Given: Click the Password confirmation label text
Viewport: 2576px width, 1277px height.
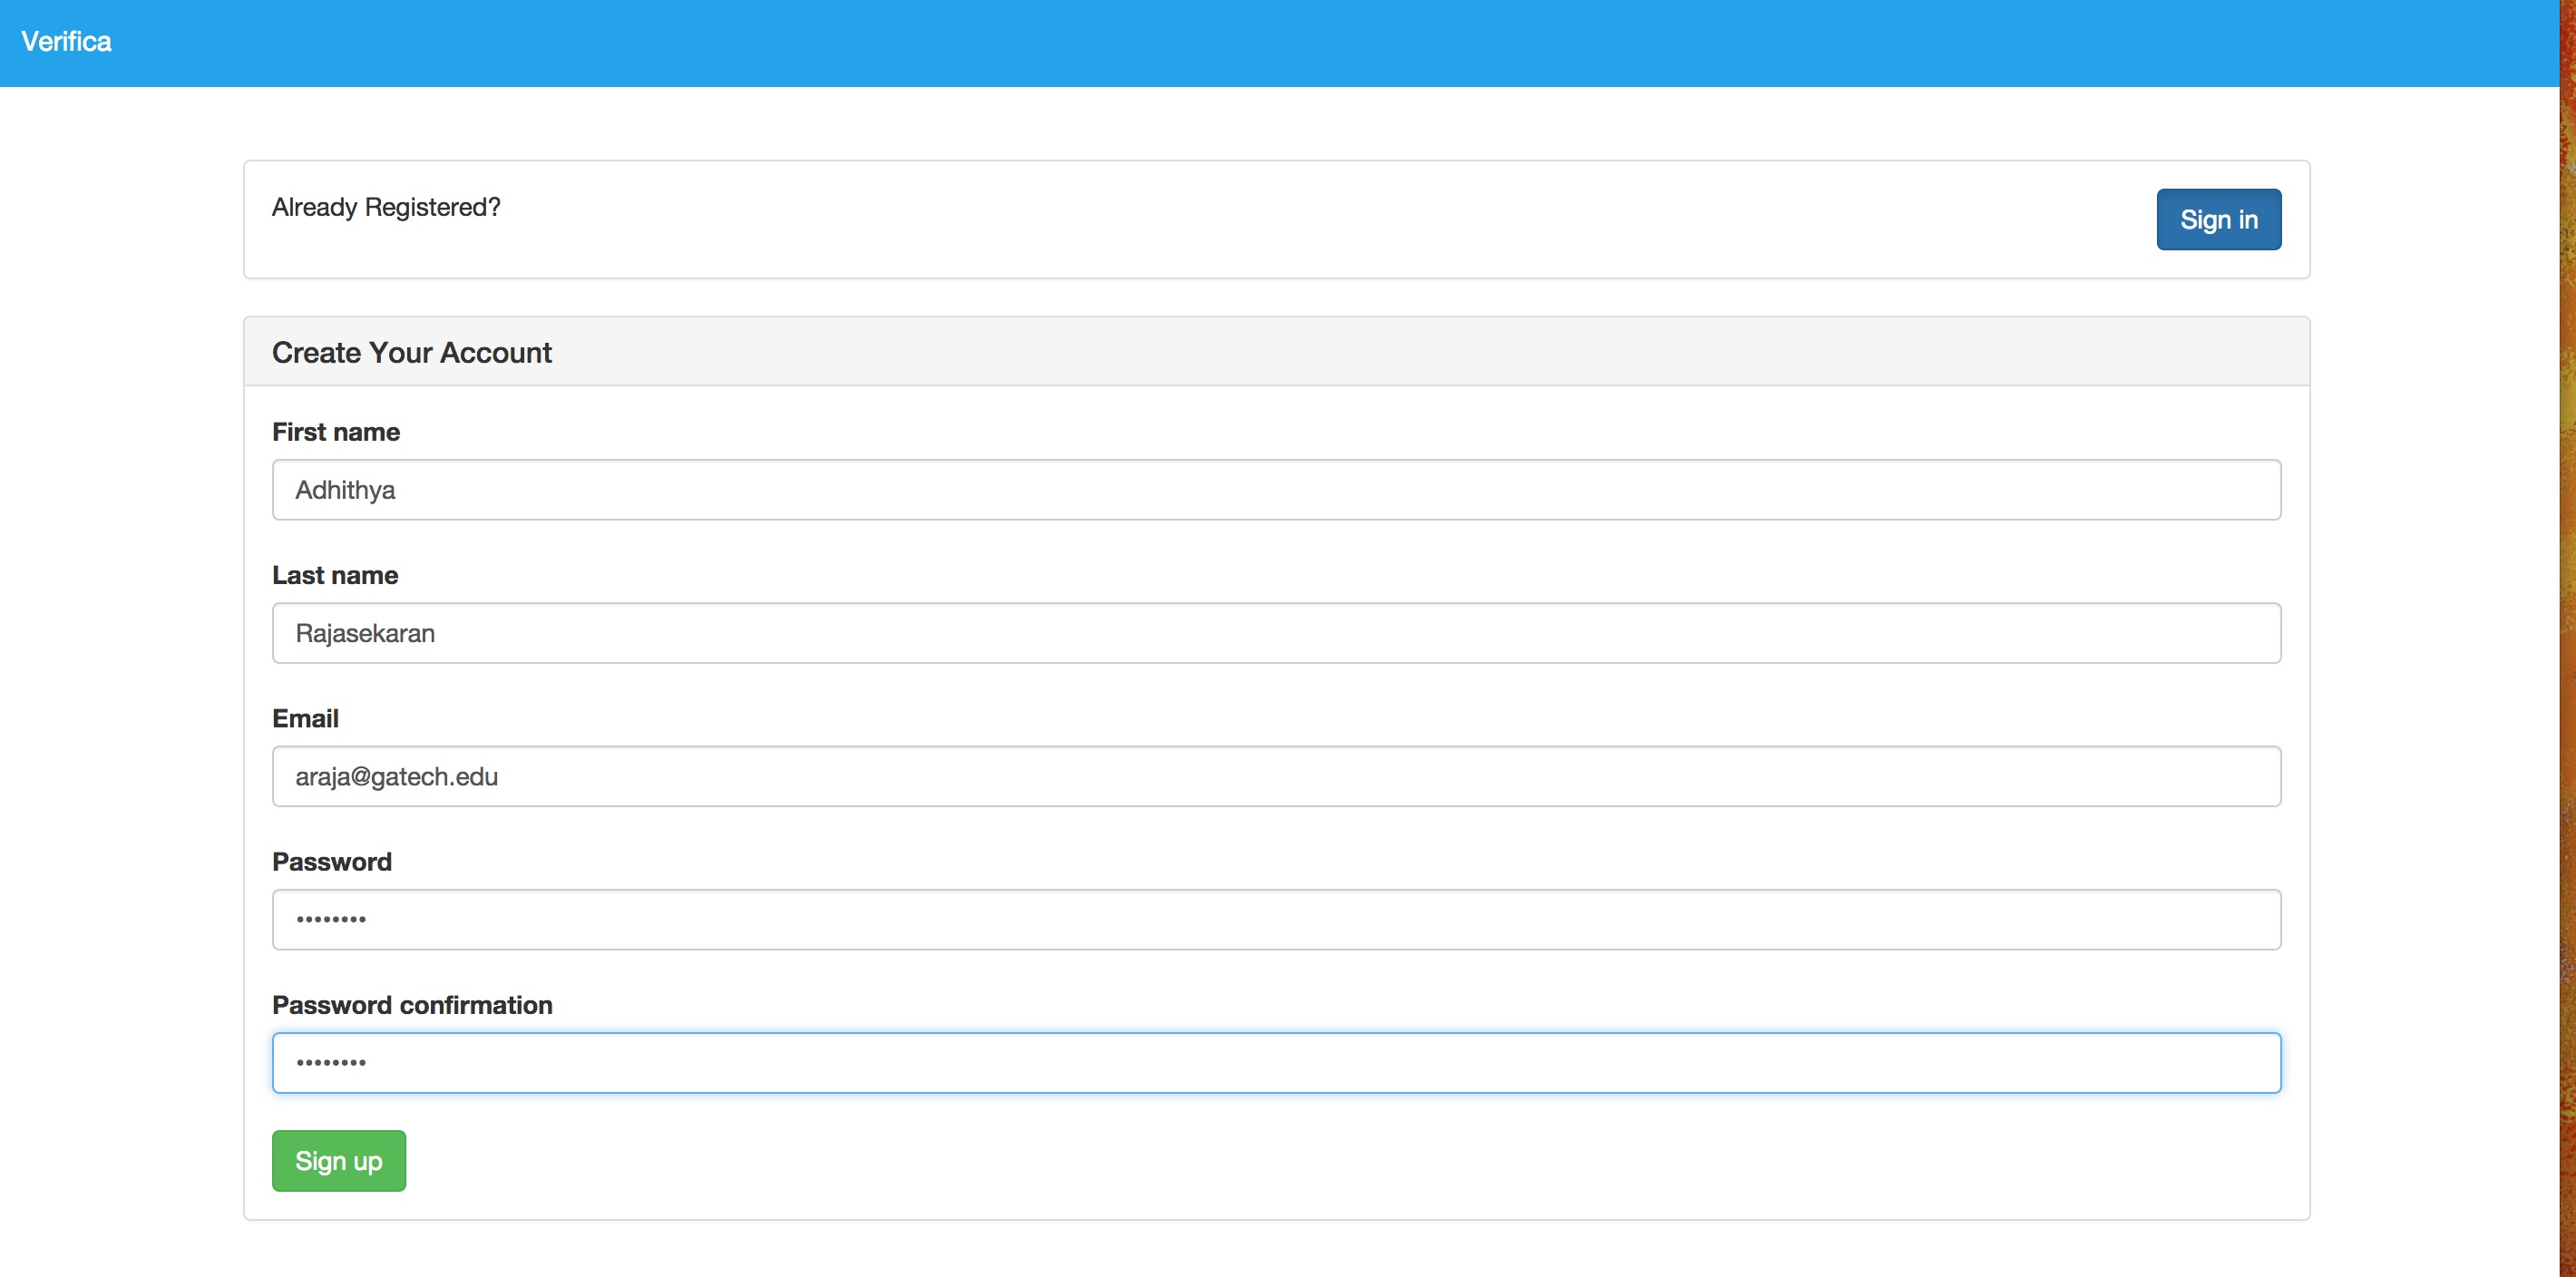Looking at the screenshot, I should (412, 1005).
